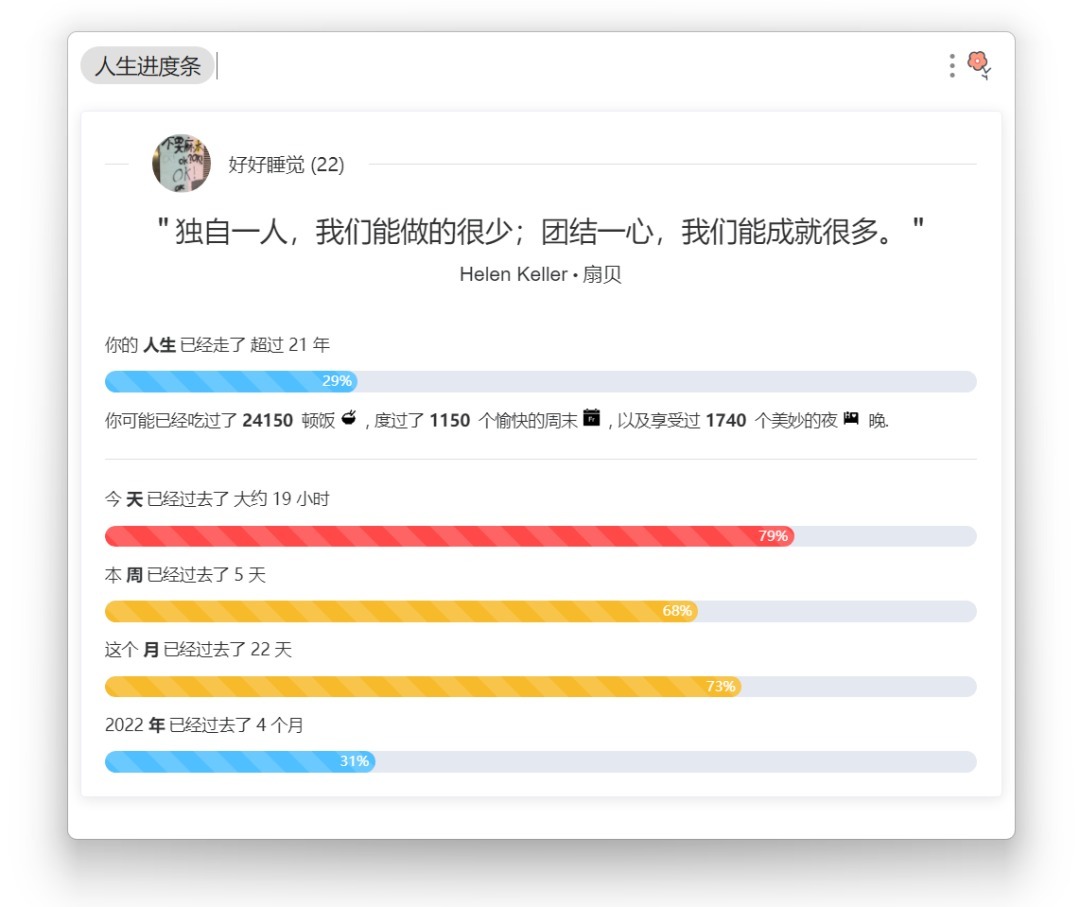Viewport: 1080px width, 907px height.
Task: Click the 1150 weekends count number
Action: pyautogui.click(x=449, y=421)
